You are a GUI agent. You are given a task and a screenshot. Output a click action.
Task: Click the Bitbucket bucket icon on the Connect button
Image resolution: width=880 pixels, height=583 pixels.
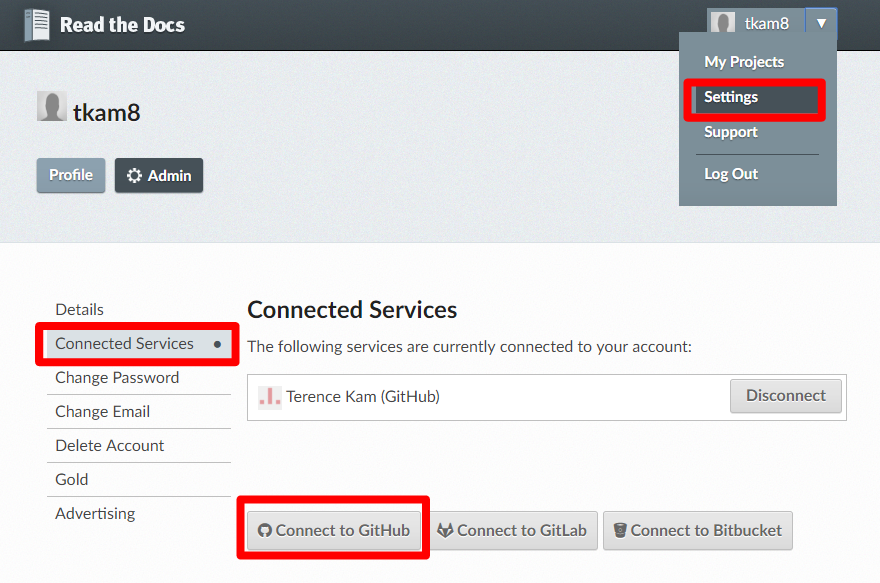[620, 530]
